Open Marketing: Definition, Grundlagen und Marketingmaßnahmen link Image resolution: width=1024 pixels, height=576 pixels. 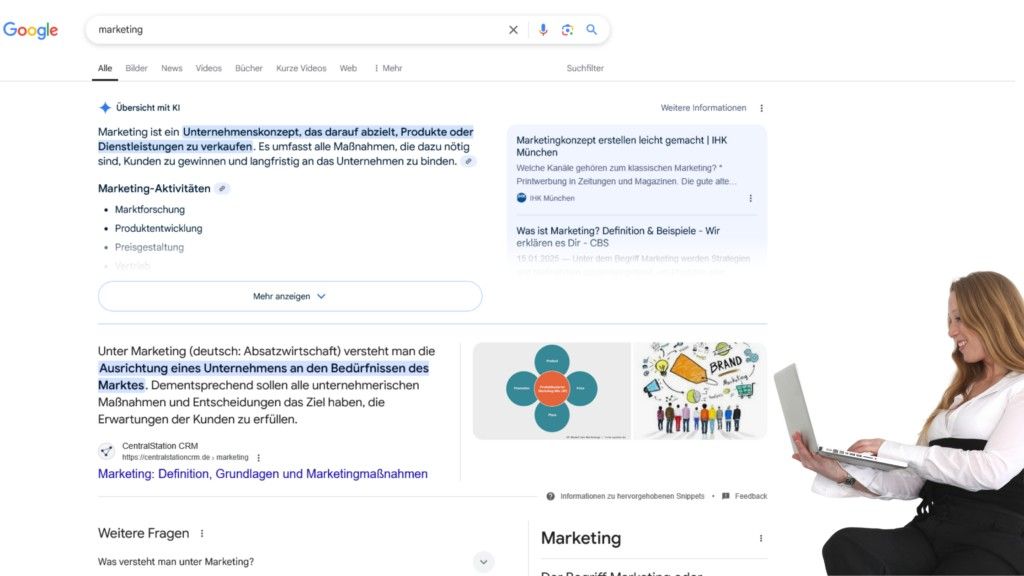[263, 474]
